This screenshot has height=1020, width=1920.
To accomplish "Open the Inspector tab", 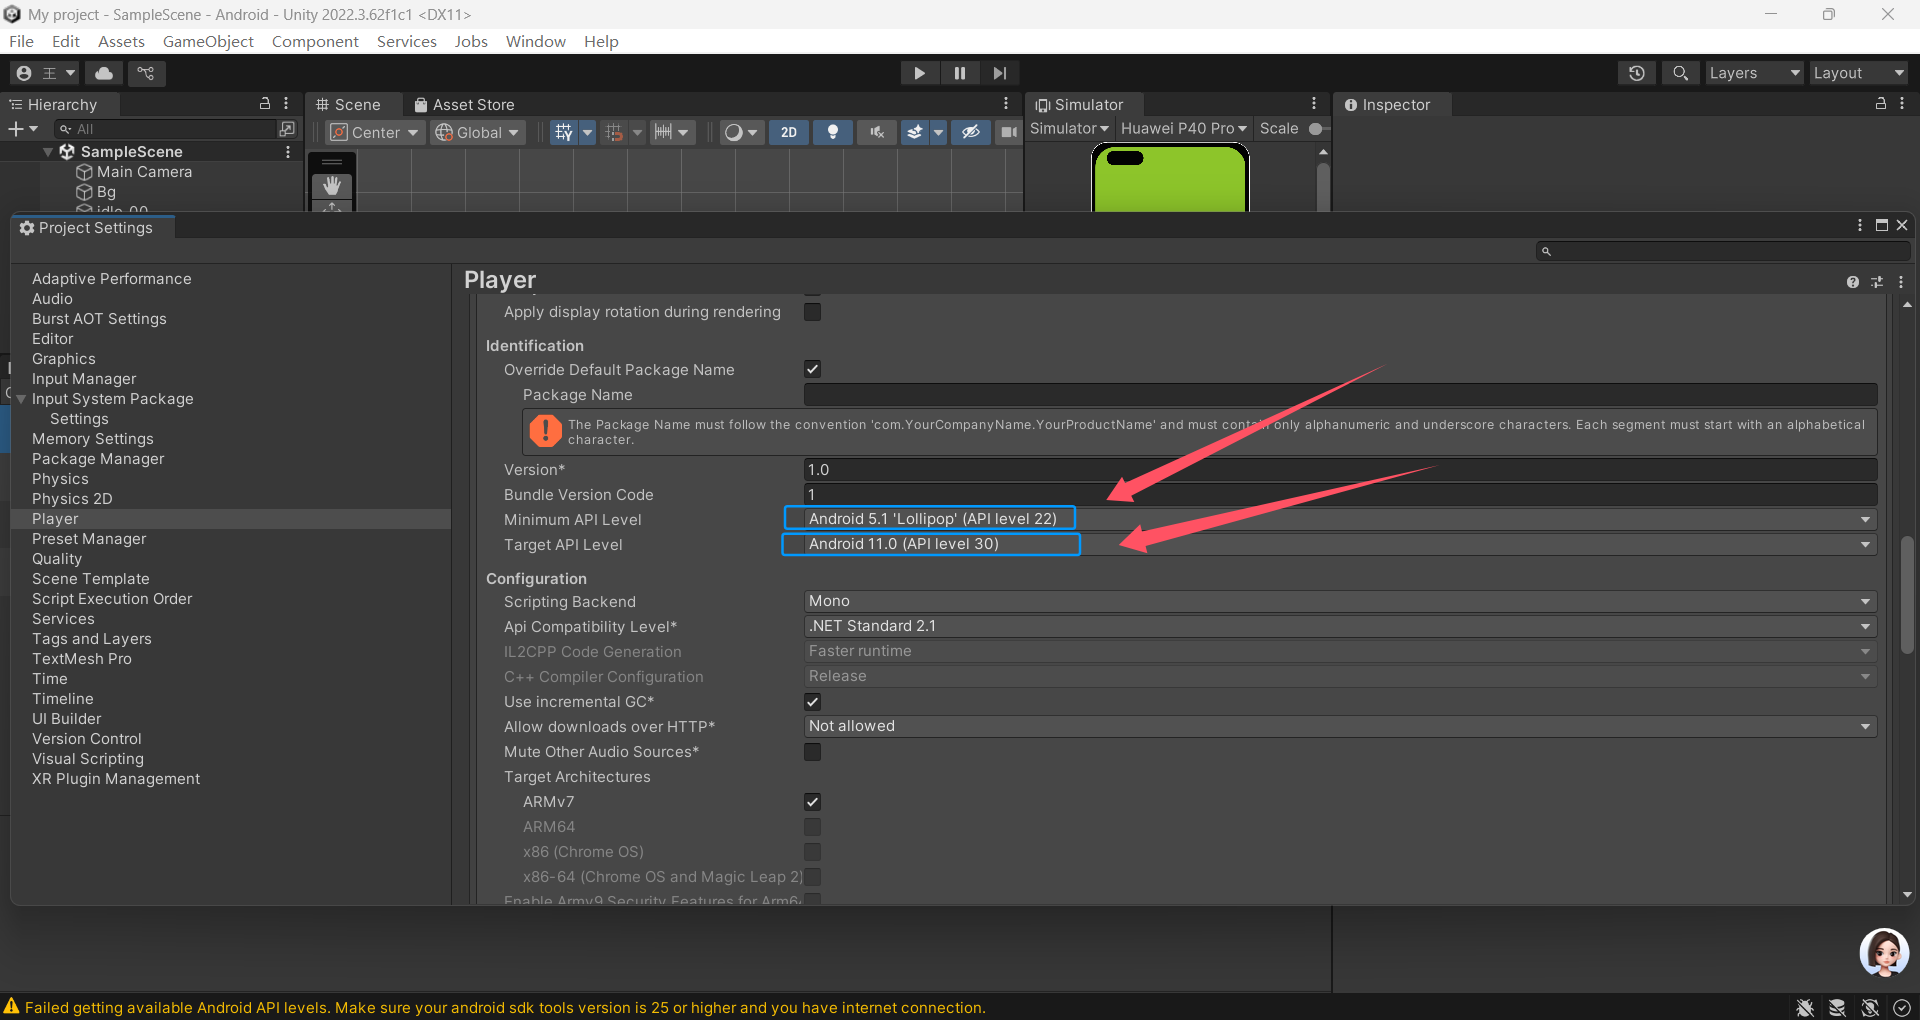I will pyautogui.click(x=1387, y=104).
